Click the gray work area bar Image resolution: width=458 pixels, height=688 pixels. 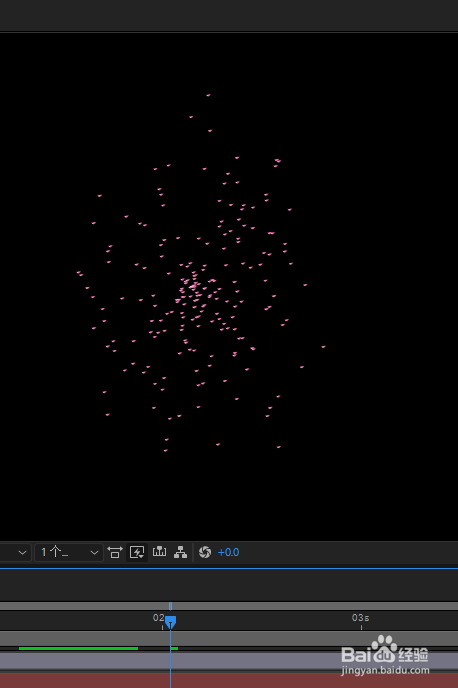229,638
